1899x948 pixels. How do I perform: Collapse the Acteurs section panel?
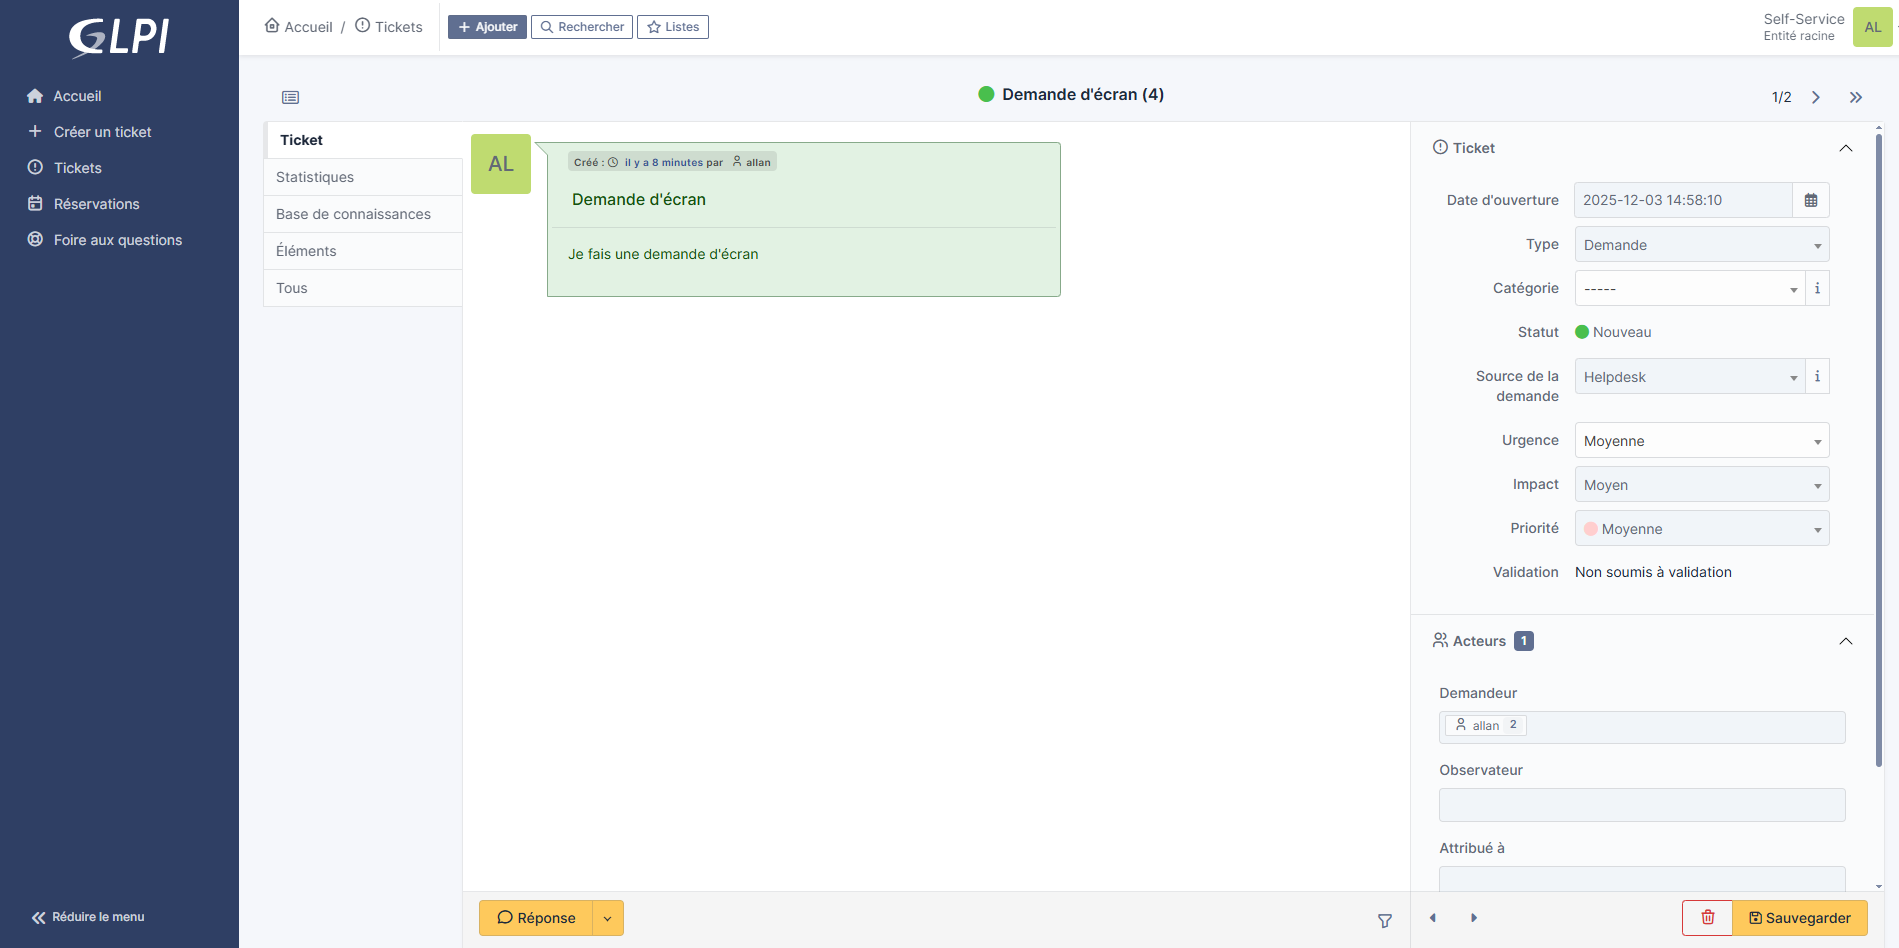click(x=1845, y=641)
